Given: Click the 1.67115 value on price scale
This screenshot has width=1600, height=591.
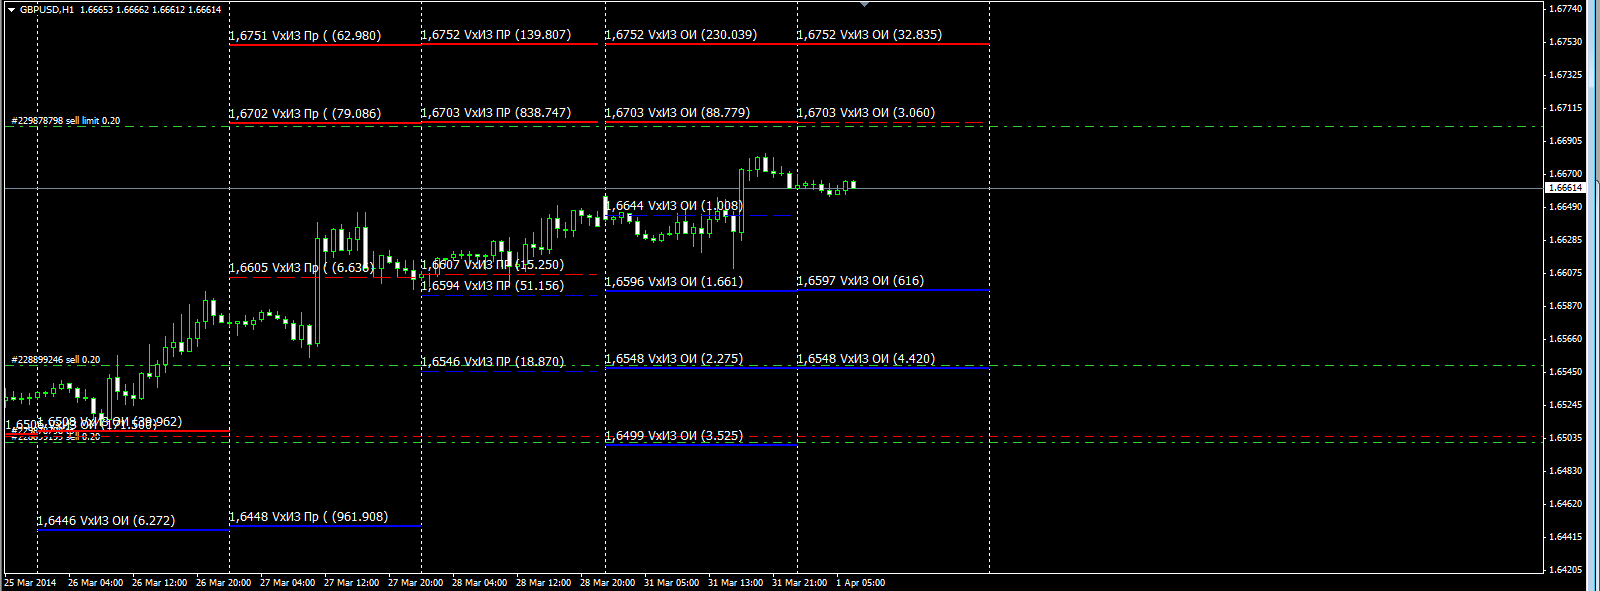Looking at the screenshot, I should (1566, 108).
